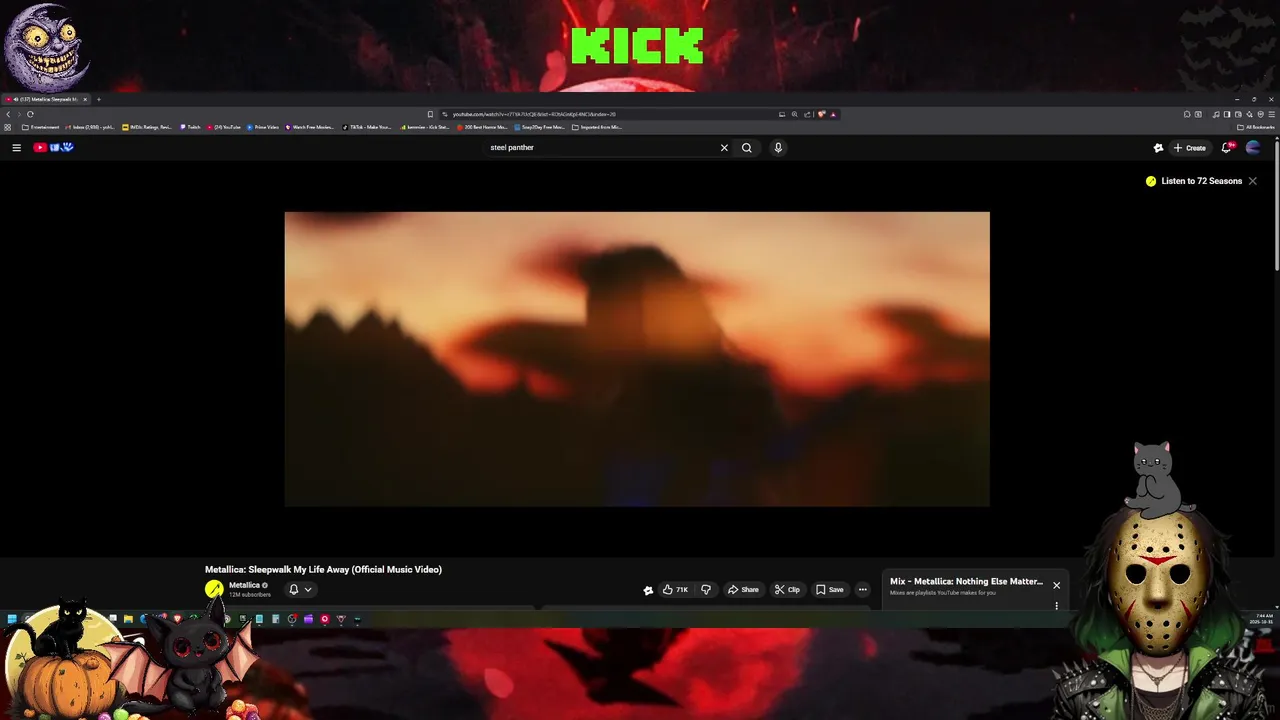Open 'Mix – Metallica: Nothing Else Matter...' title
The width and height of the screenshot is (1280, 720).
tap(966, 581)
